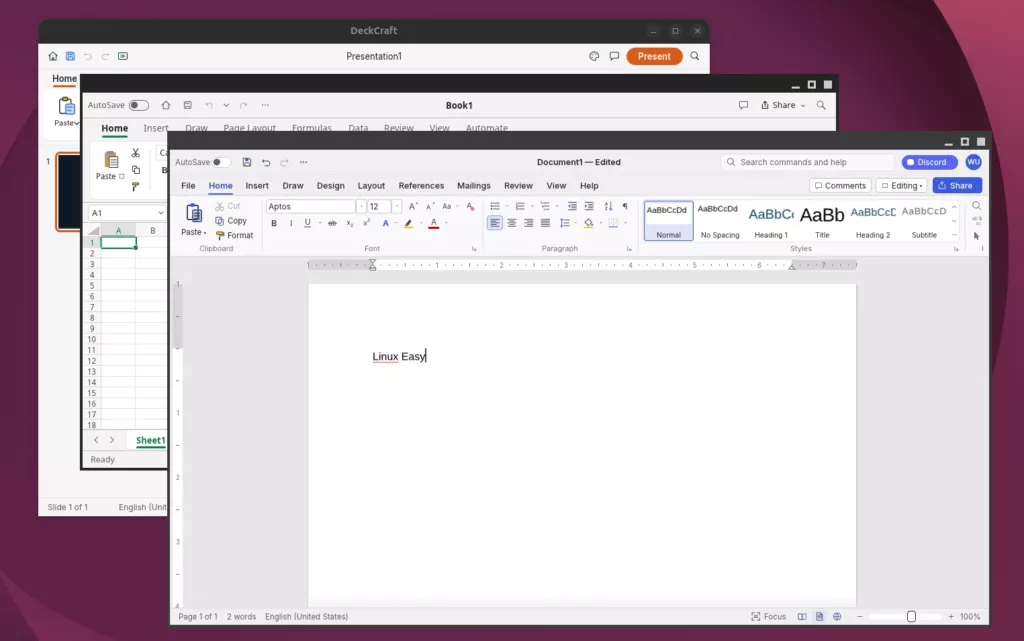Apply the red font color
This screenshot has height=641, width=1024.
(434, 223)
